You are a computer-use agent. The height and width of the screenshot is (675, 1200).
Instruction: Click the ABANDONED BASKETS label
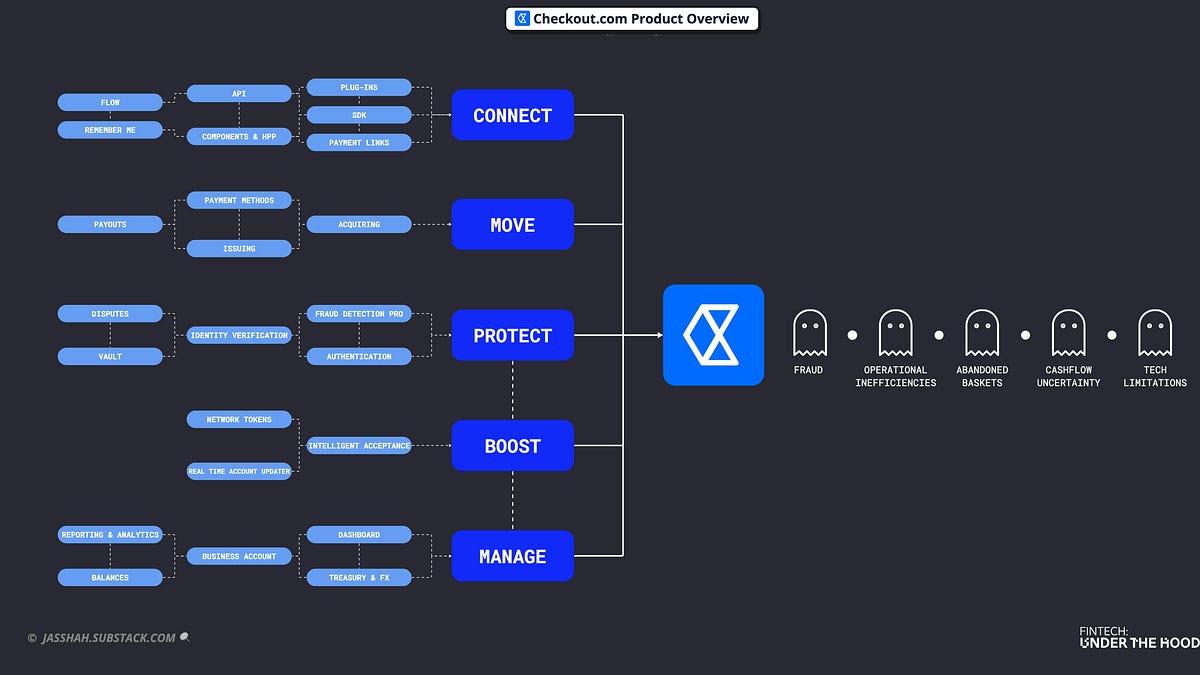pyautogui.click(x=982, y=376)
